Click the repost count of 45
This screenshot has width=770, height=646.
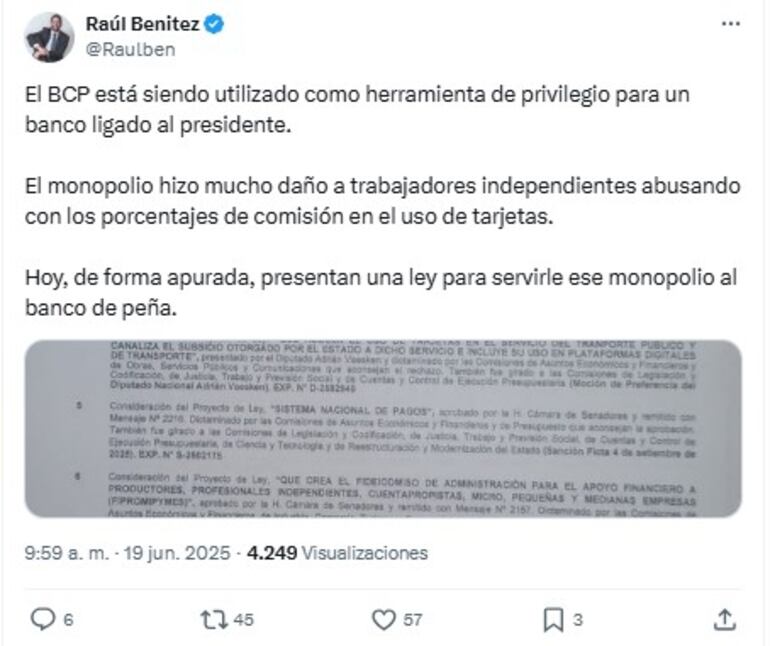(243, 620)
